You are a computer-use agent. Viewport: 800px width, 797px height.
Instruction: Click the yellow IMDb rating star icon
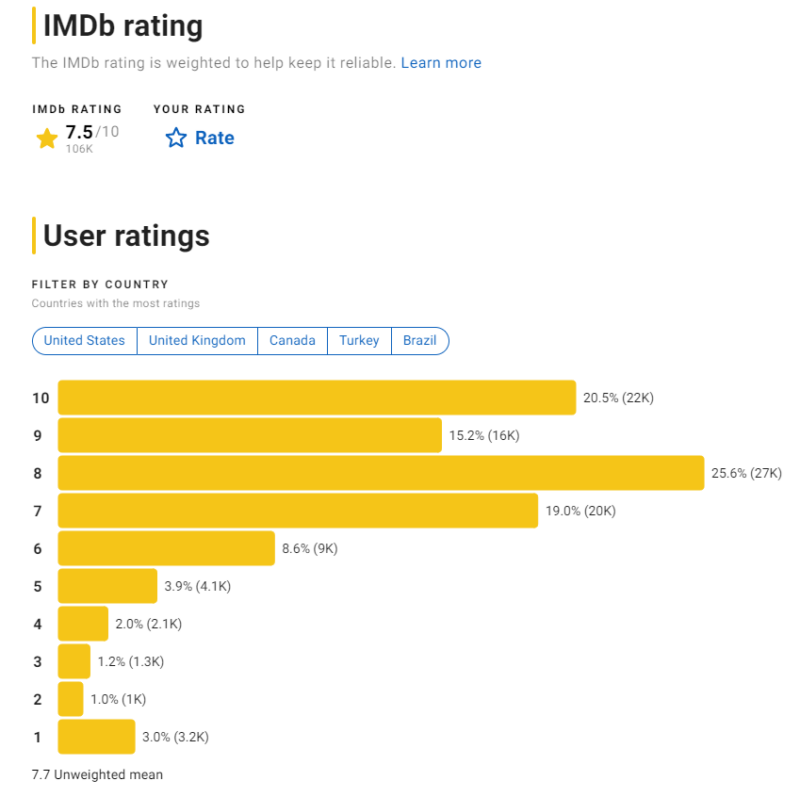[46, 139]
